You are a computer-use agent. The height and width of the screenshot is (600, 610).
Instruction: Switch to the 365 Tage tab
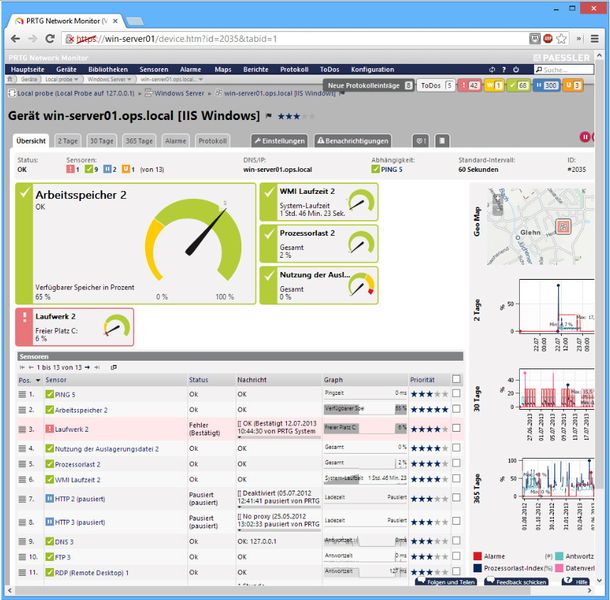point(139,141)
